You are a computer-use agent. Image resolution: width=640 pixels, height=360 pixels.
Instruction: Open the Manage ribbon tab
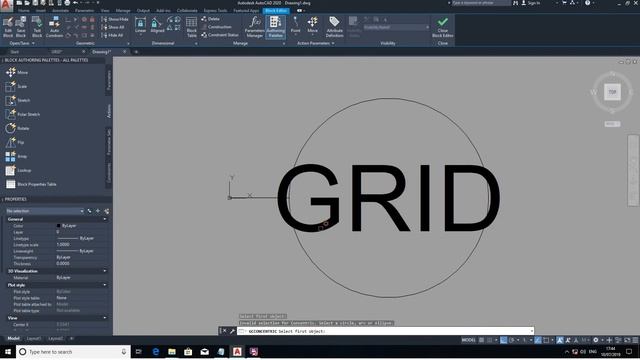[x=123, y=11]
